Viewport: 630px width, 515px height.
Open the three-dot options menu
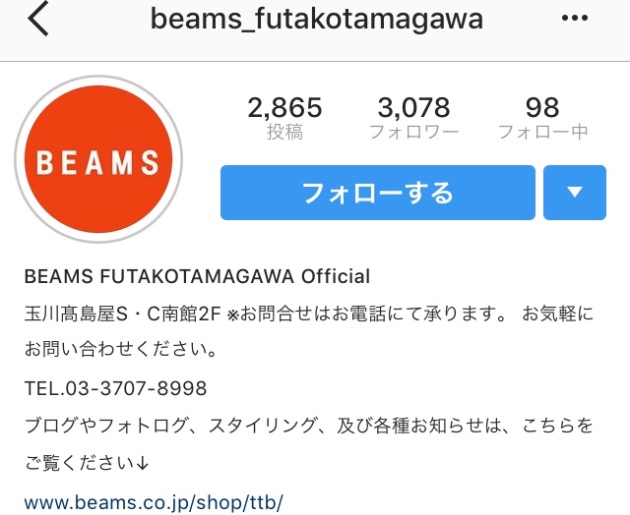(575, 18)
